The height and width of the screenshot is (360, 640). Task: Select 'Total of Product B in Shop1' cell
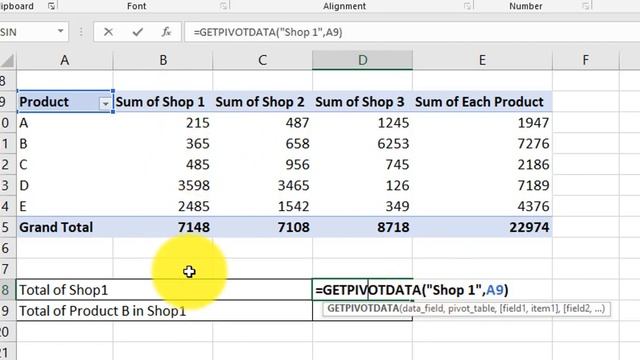point(164,311)
